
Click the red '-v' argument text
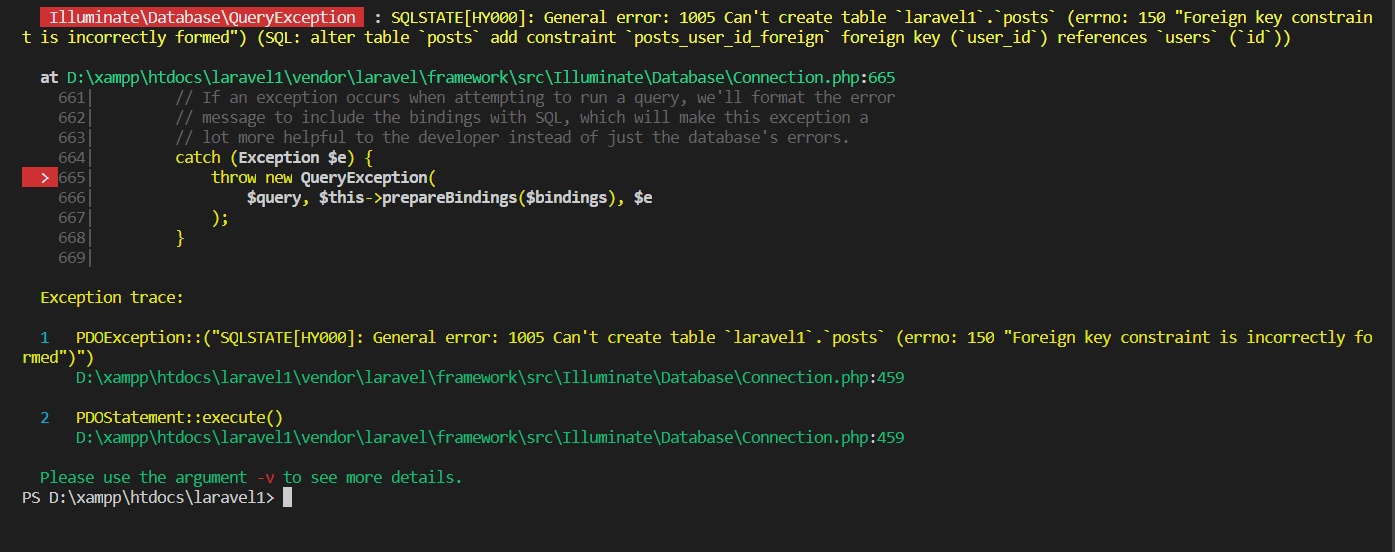point(265,477)
